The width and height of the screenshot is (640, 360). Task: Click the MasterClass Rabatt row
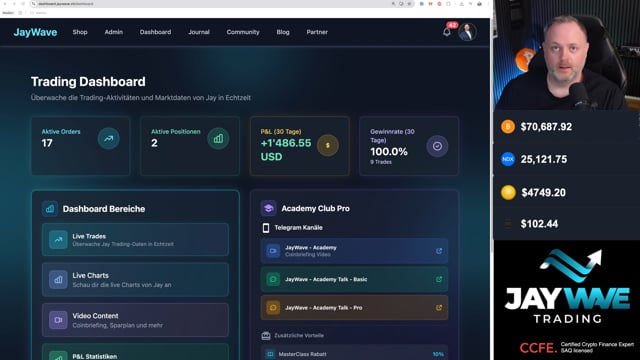[354, 354]
